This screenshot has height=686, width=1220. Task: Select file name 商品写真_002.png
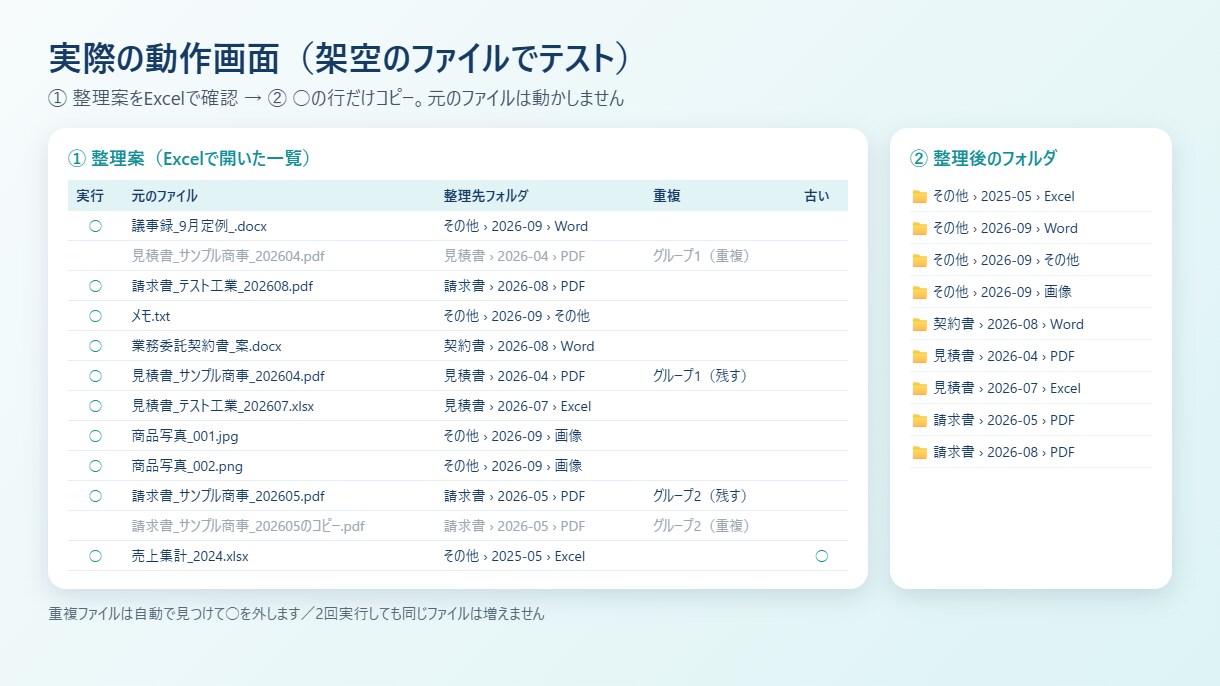pos(187,466)
